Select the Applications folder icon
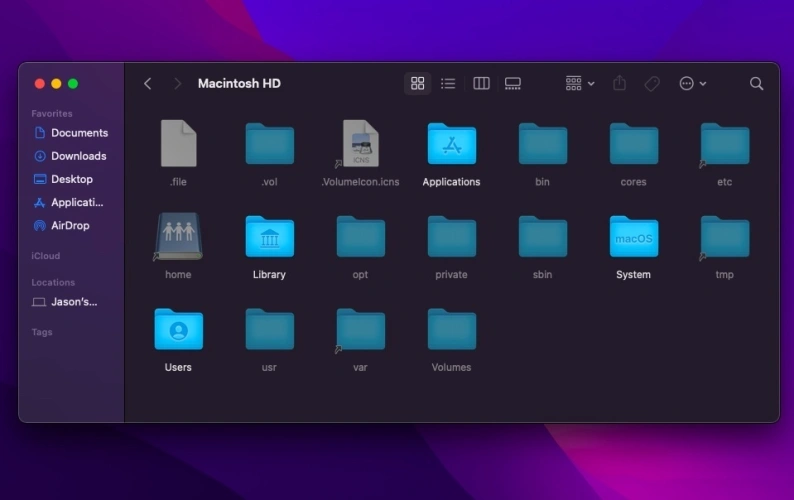Image resolution: width=794 pixels, height=500 pixels. [451, 144]
